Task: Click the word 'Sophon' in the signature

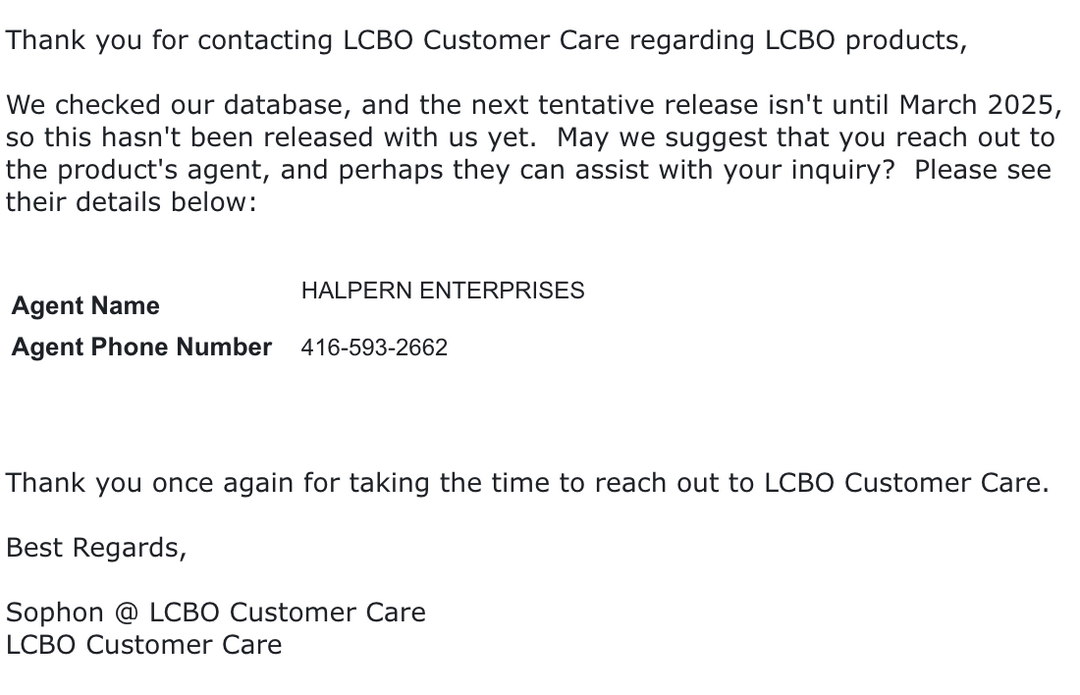Action: point(54,612)
